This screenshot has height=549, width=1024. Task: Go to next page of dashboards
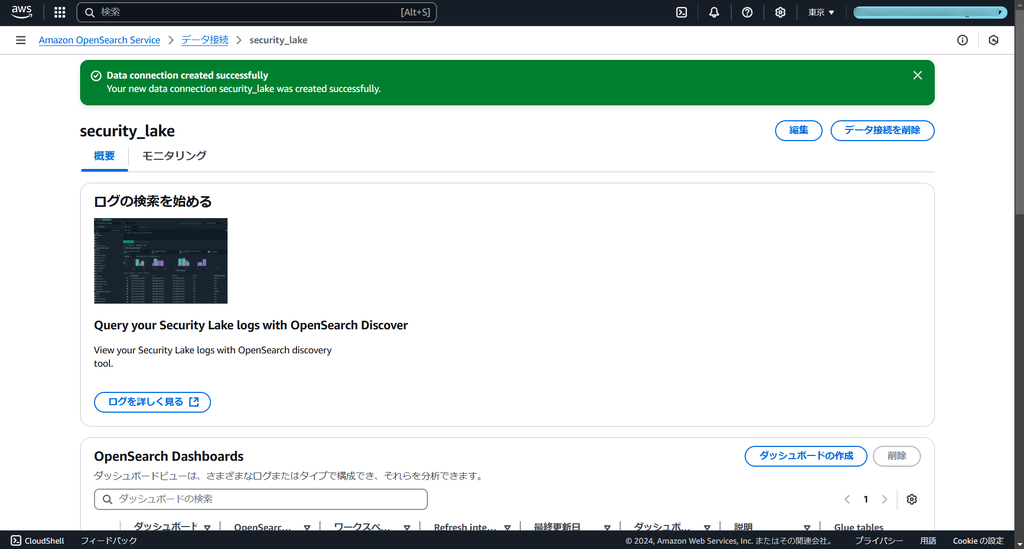click(x=884, y=499)
